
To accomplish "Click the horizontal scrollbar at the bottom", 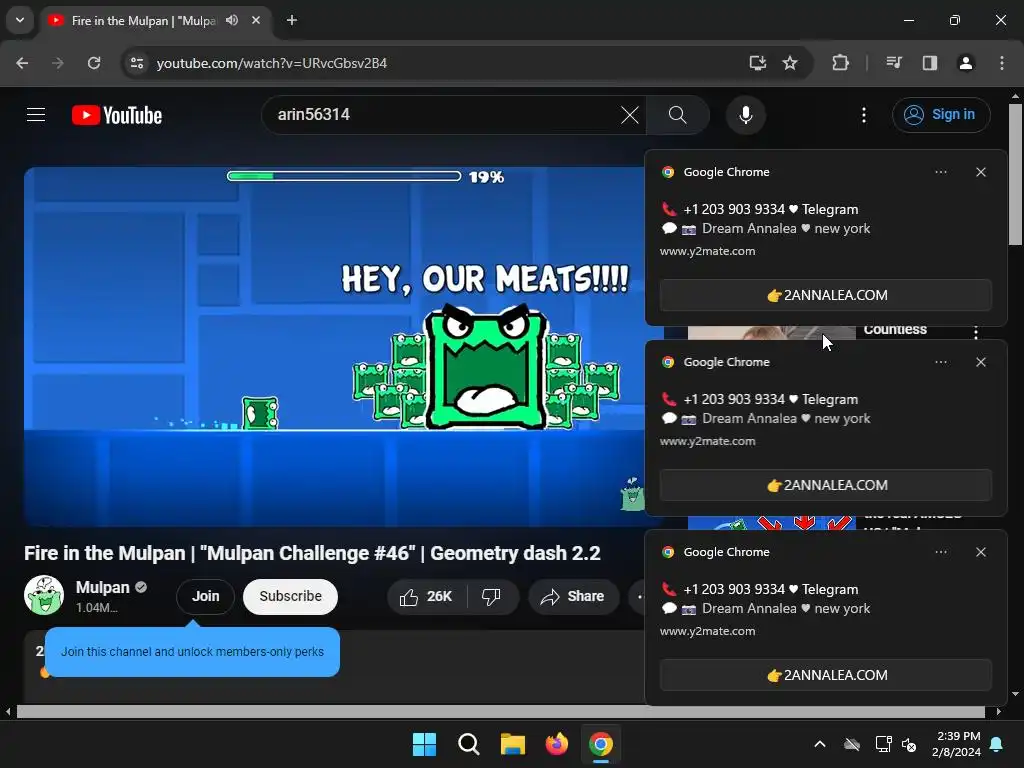I will point(500,711).
